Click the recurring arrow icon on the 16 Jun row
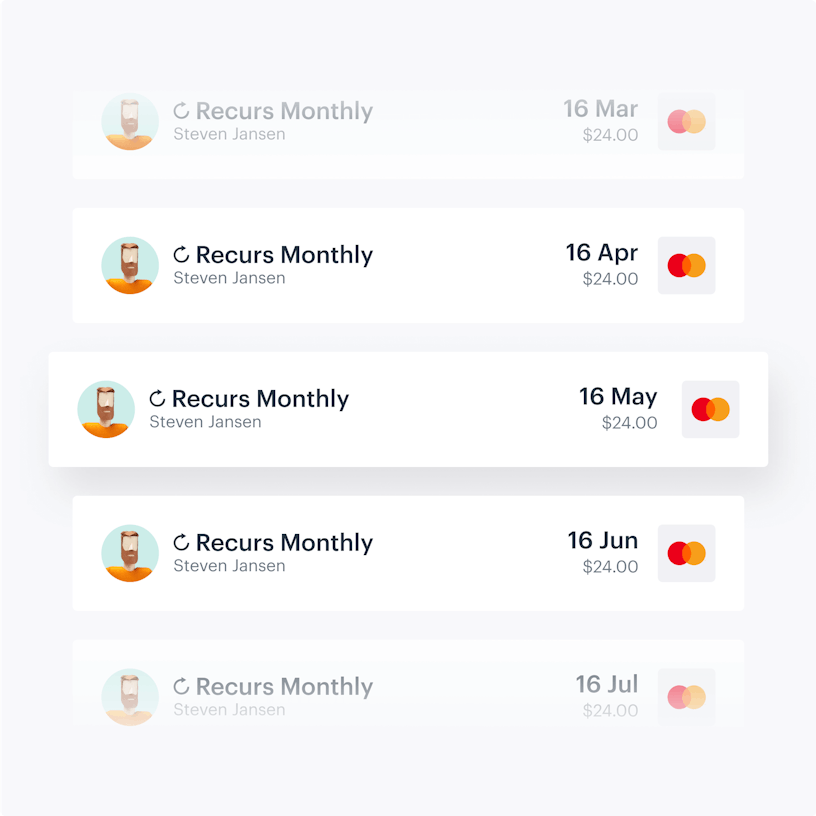 (180, 542)
